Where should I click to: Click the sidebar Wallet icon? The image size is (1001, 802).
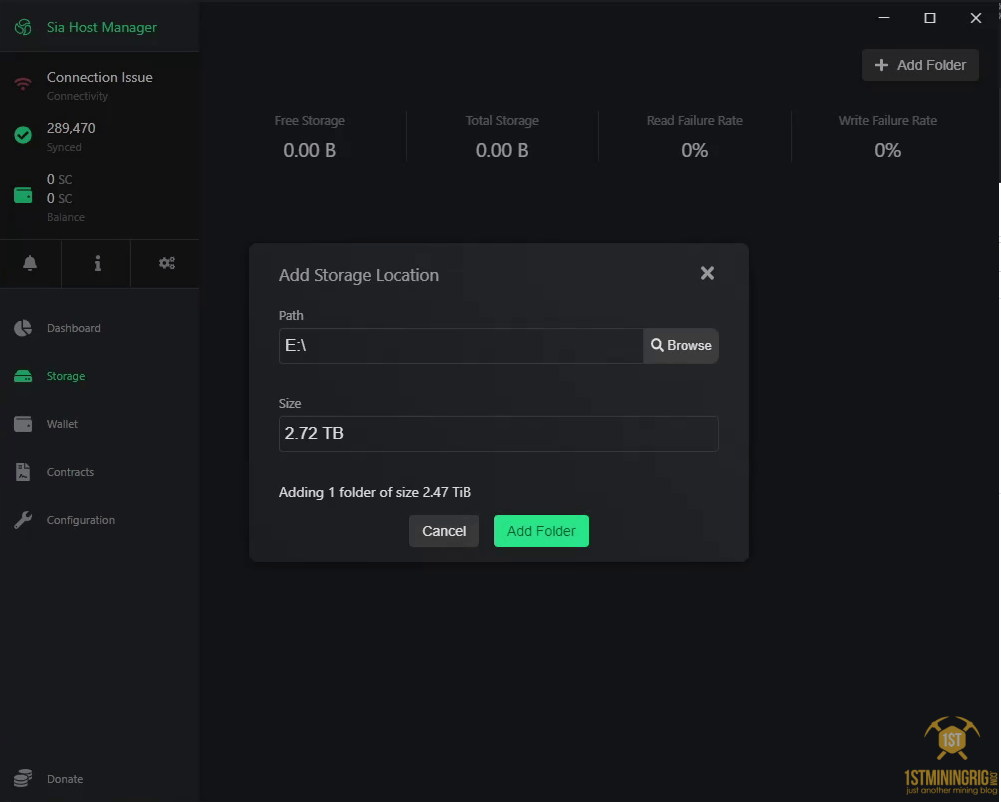(x=23, y=424)
